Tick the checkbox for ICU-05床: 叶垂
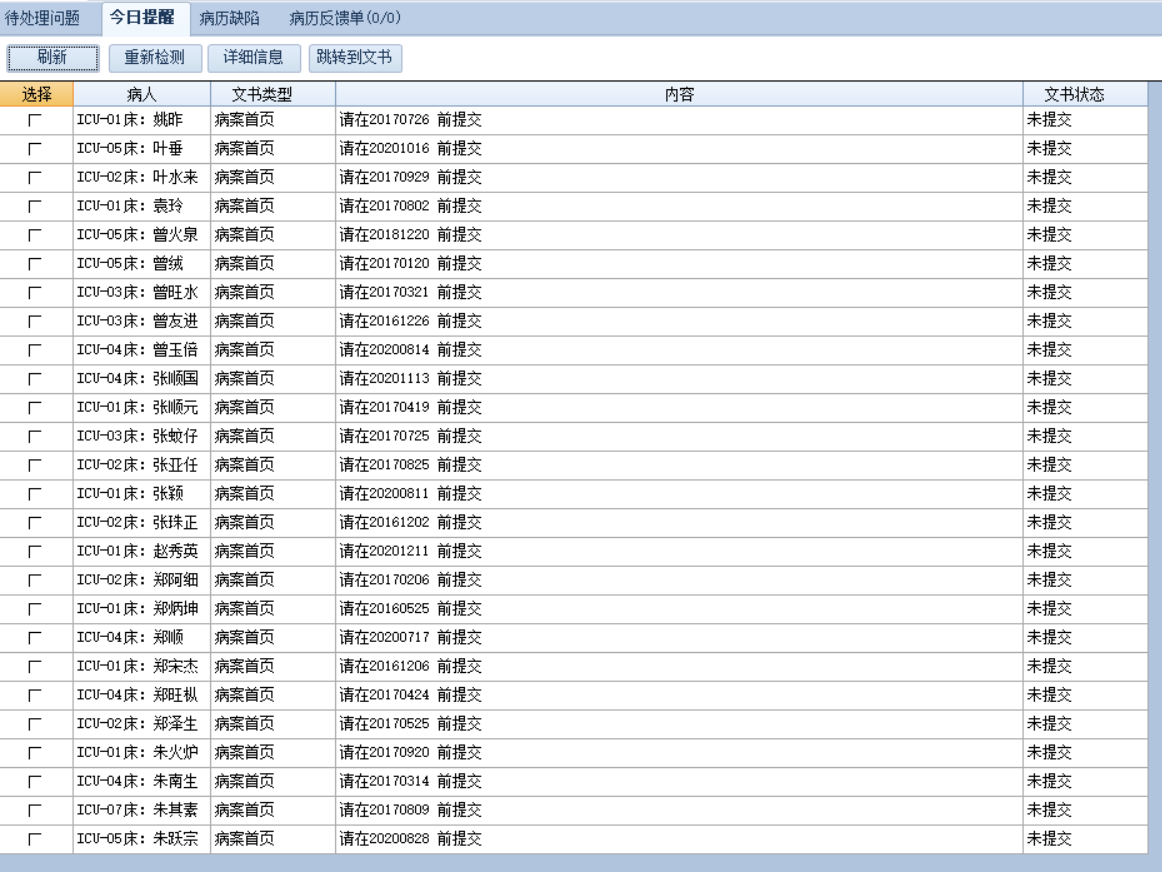 pyautogui.click(x=34, y=149)
